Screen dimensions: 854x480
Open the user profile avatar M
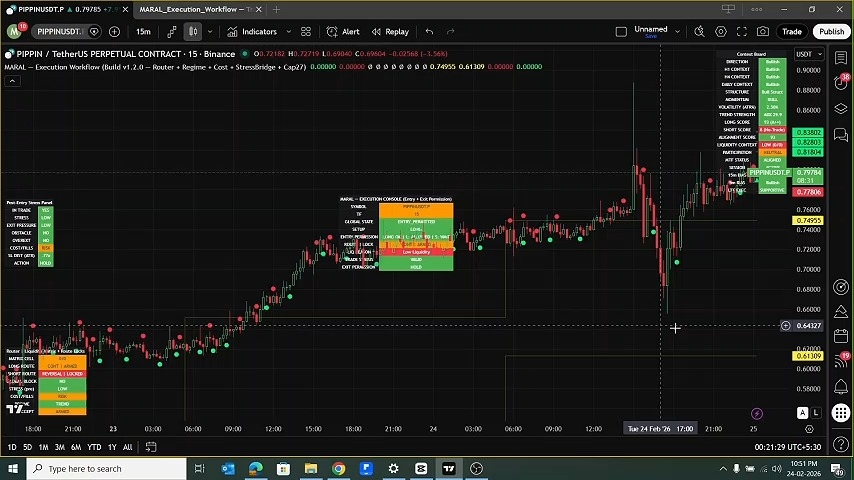click(14, 32)
